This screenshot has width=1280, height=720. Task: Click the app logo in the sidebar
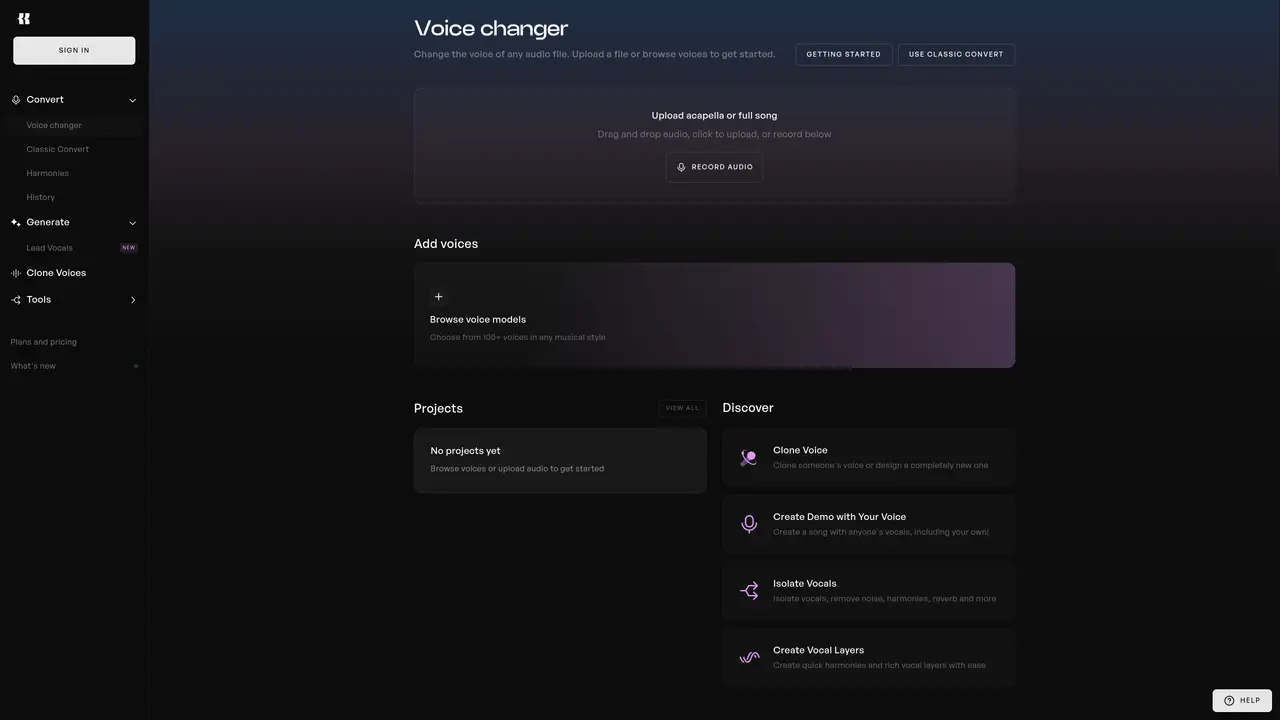click(24, 18)
